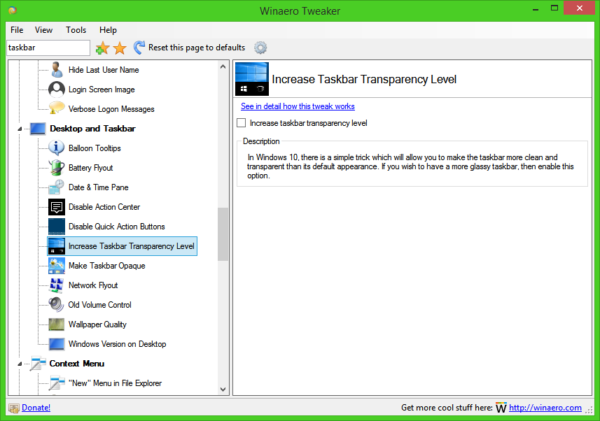Click the Battery Flyout icon
This screenshot has width=600, height=421.
[57, 168]
